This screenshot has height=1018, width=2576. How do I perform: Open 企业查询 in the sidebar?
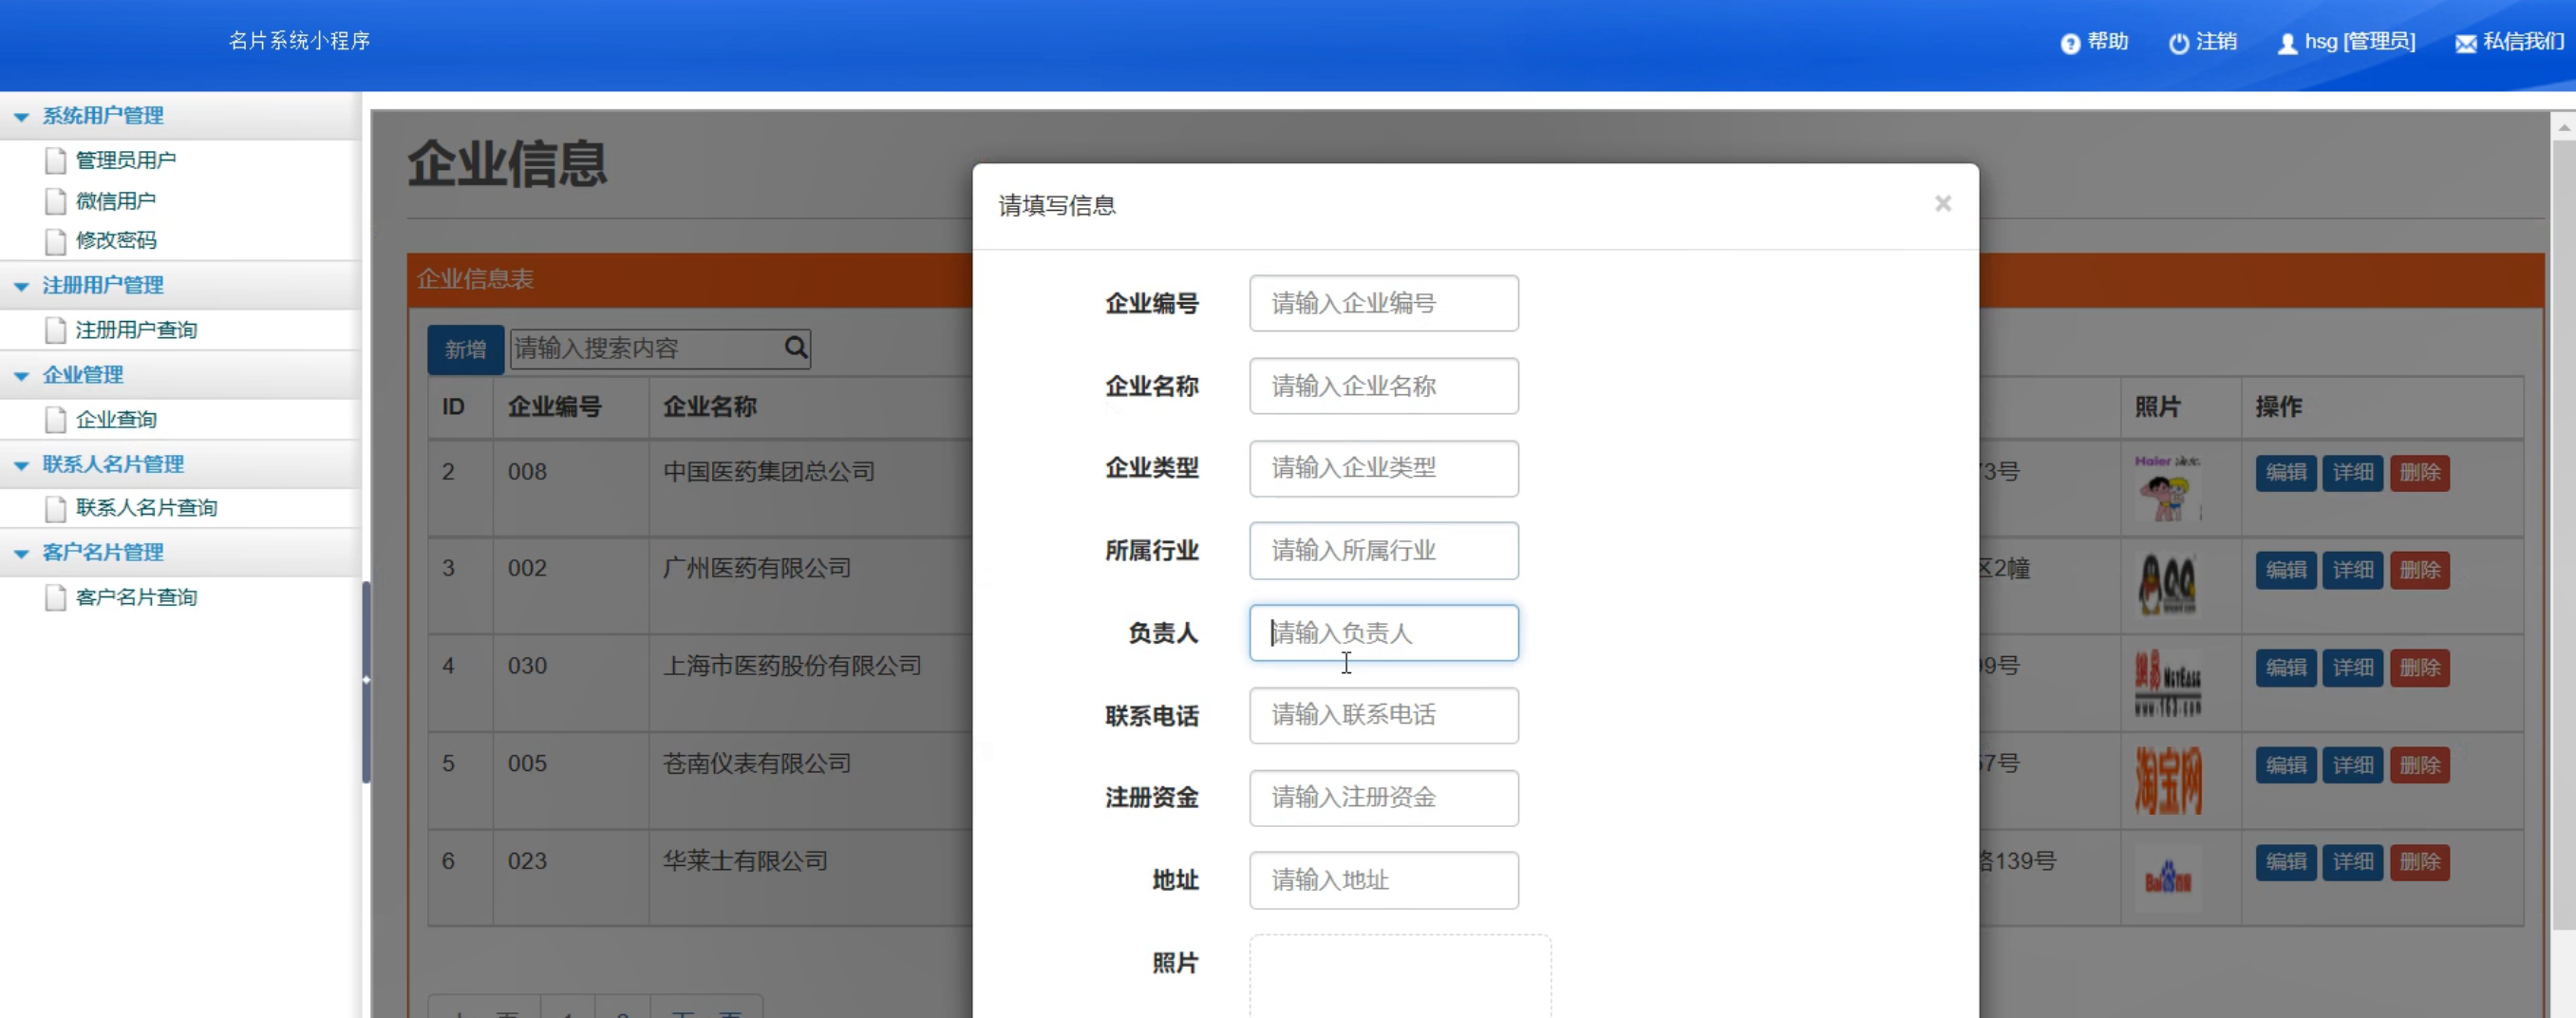point(116,419)
